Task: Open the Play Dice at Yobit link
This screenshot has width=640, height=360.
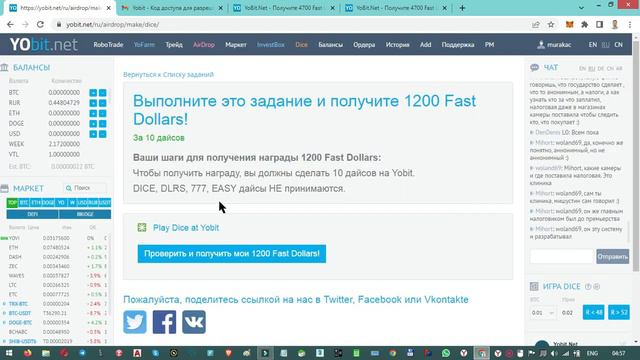Action: tap(186, 228)
